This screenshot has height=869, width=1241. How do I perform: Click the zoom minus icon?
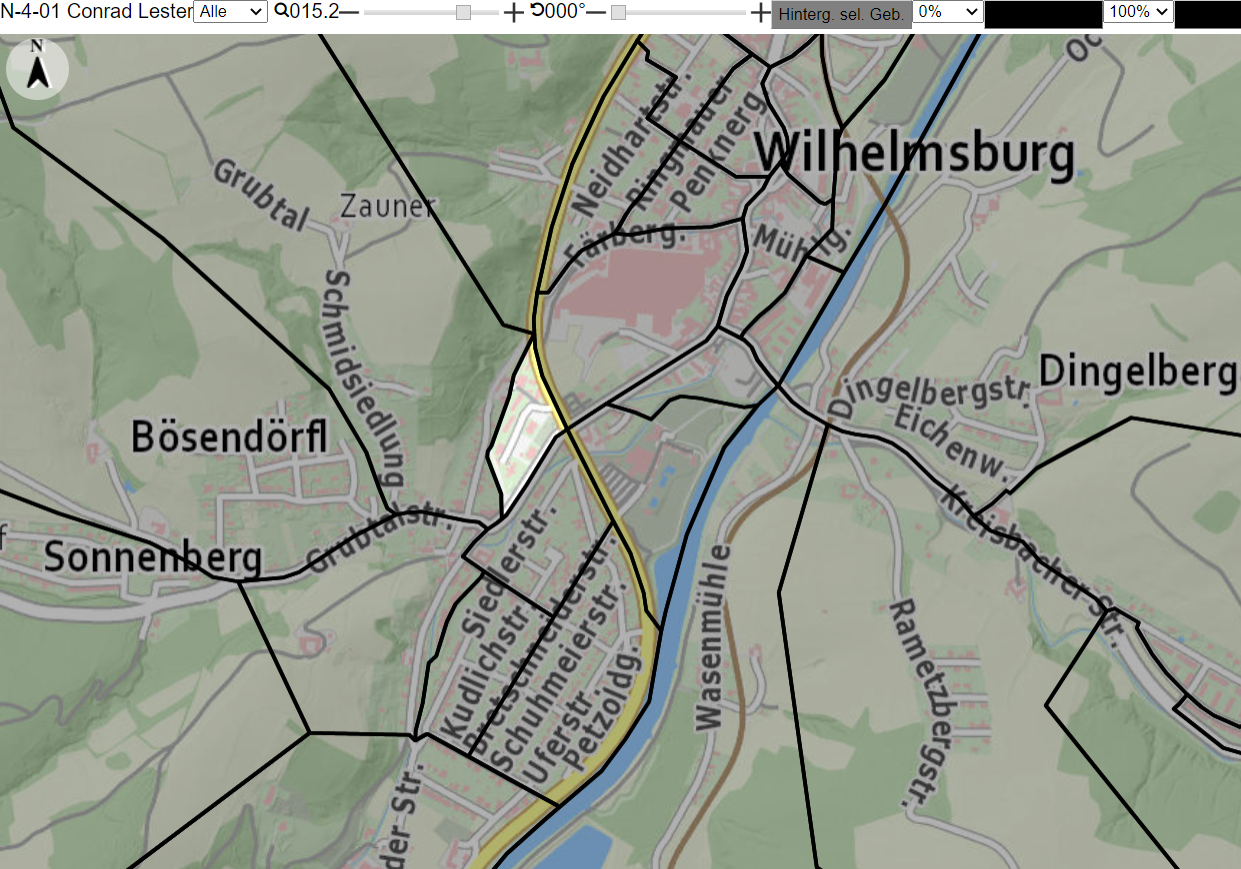350,12
